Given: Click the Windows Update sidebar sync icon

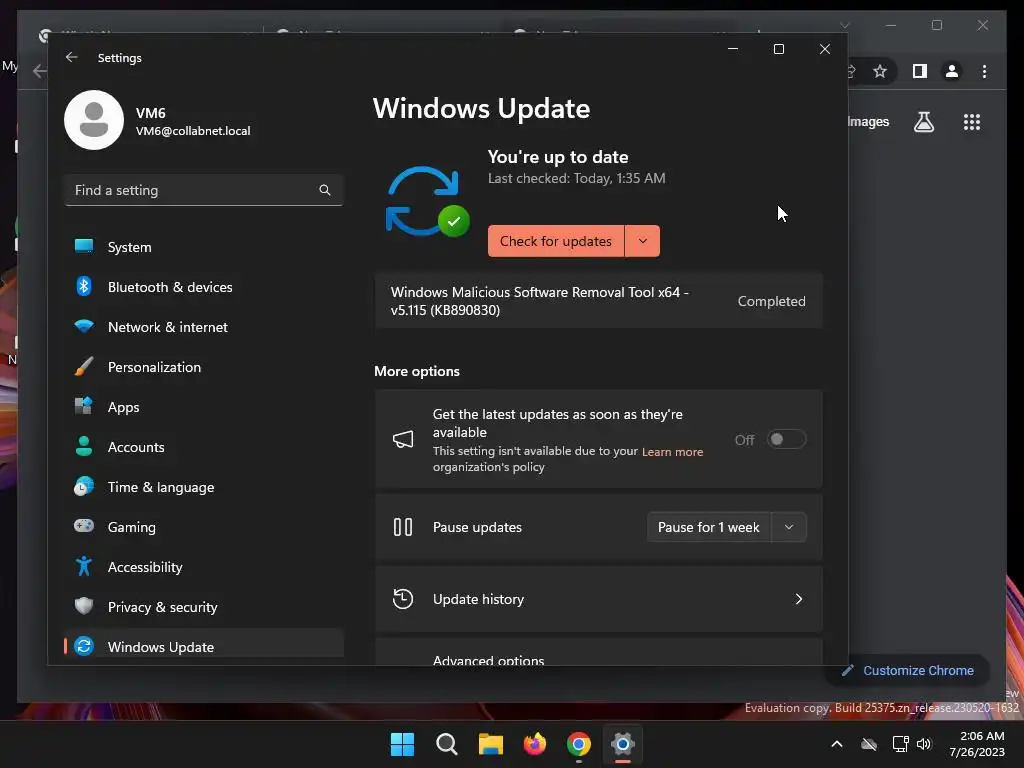Looking at the screenshot, I should click(x=84, y=646).
